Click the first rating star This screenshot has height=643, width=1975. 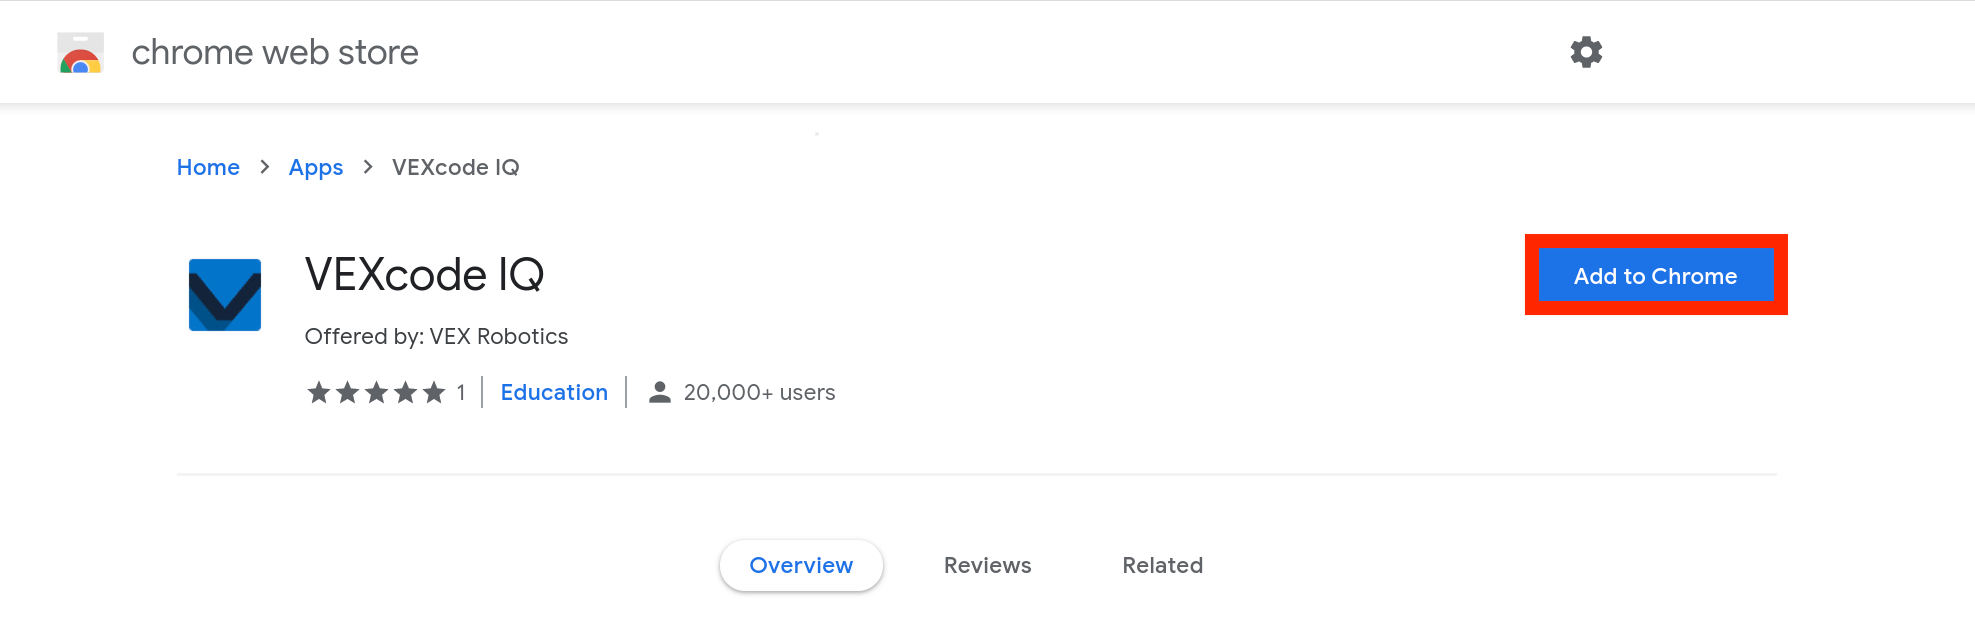click(317, 392)
